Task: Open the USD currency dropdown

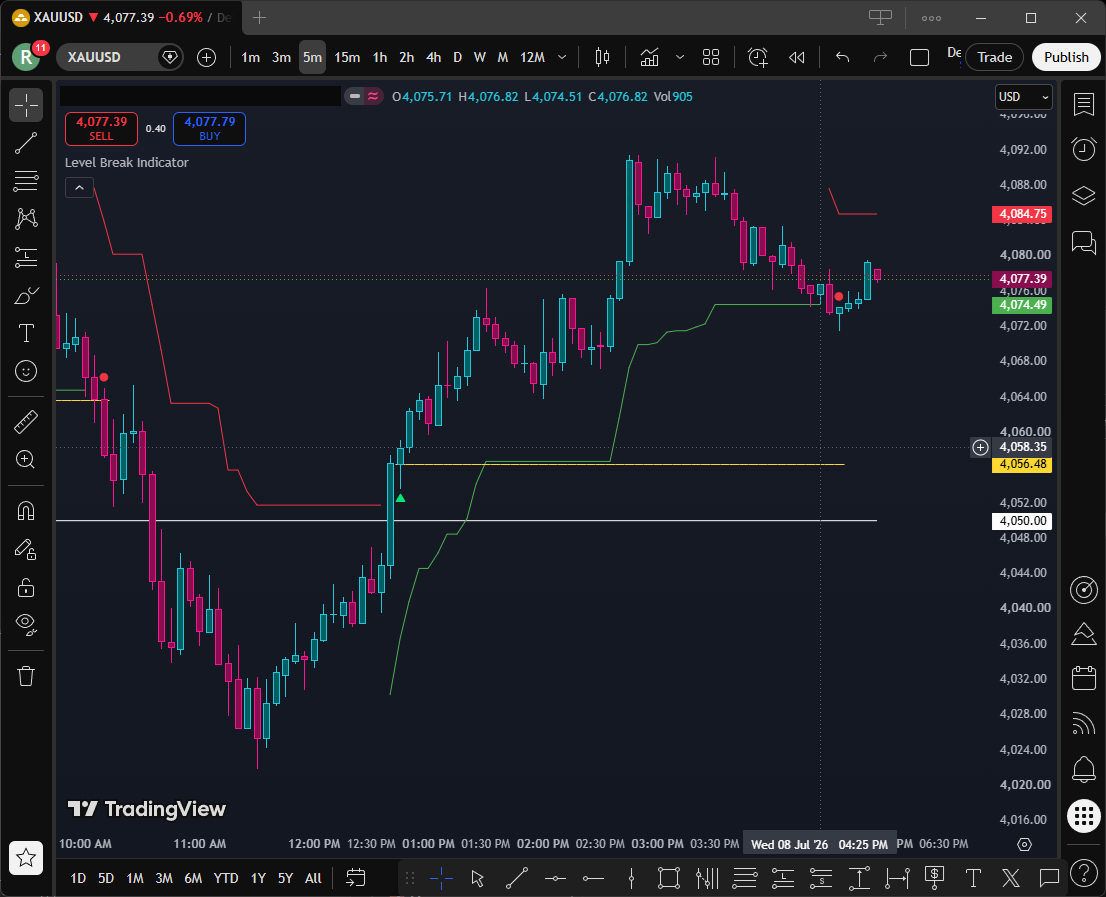Action: tap(1023, 97)
